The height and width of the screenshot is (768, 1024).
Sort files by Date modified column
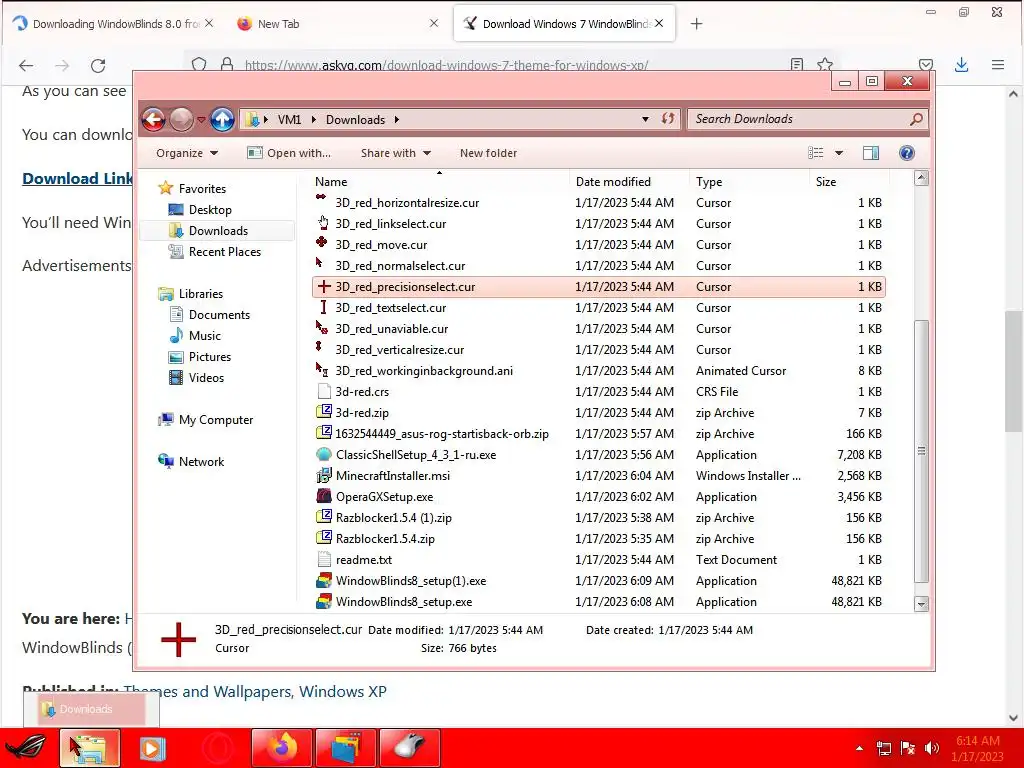[629, 182]
